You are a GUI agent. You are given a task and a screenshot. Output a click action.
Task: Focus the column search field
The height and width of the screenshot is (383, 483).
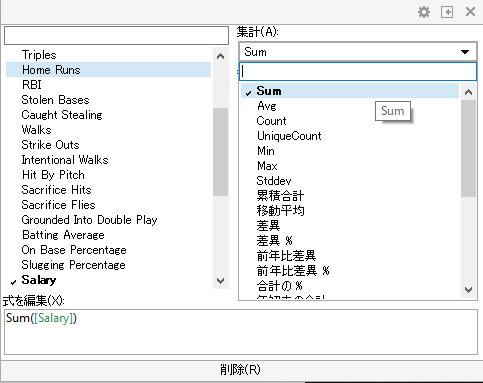point(116,36)
